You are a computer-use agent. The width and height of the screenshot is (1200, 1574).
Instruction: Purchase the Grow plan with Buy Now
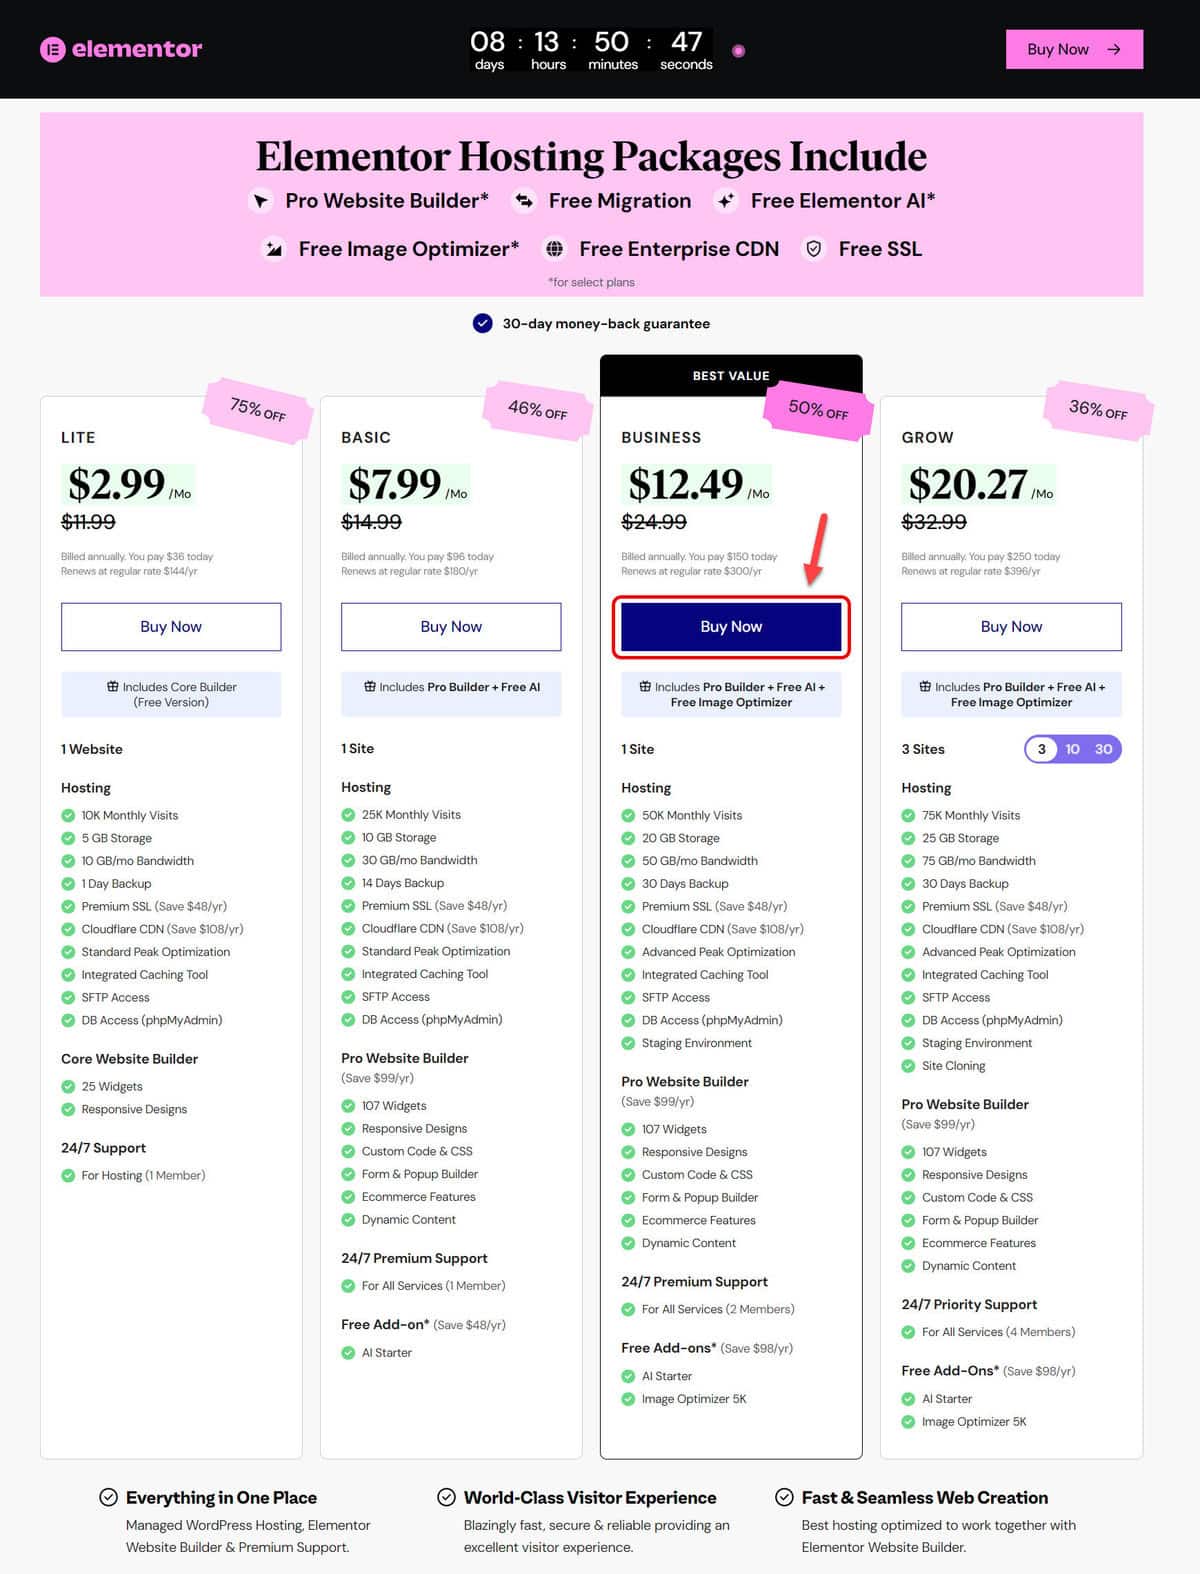point(1011,627)
